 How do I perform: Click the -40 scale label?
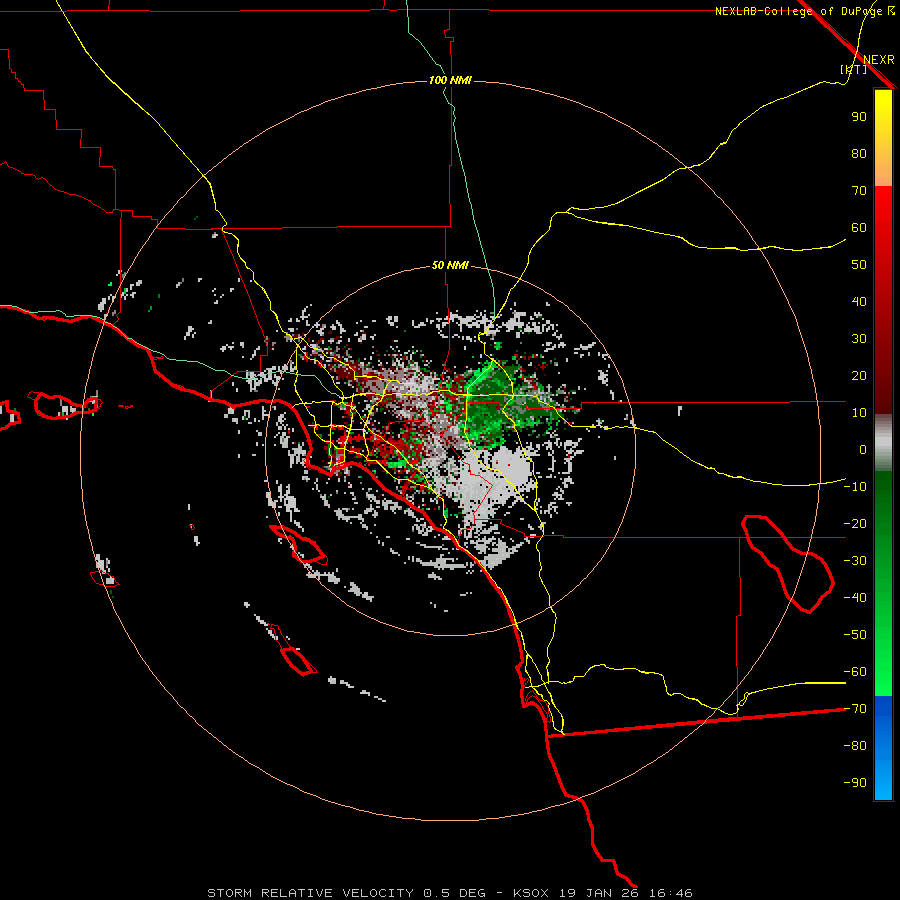855,598
